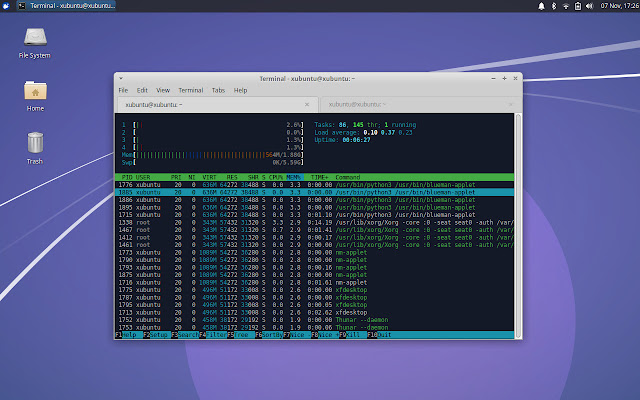Click the F7 Nice minus button
Screen dimensions: 640x400
pyautogui.click(x=297, y=335)
